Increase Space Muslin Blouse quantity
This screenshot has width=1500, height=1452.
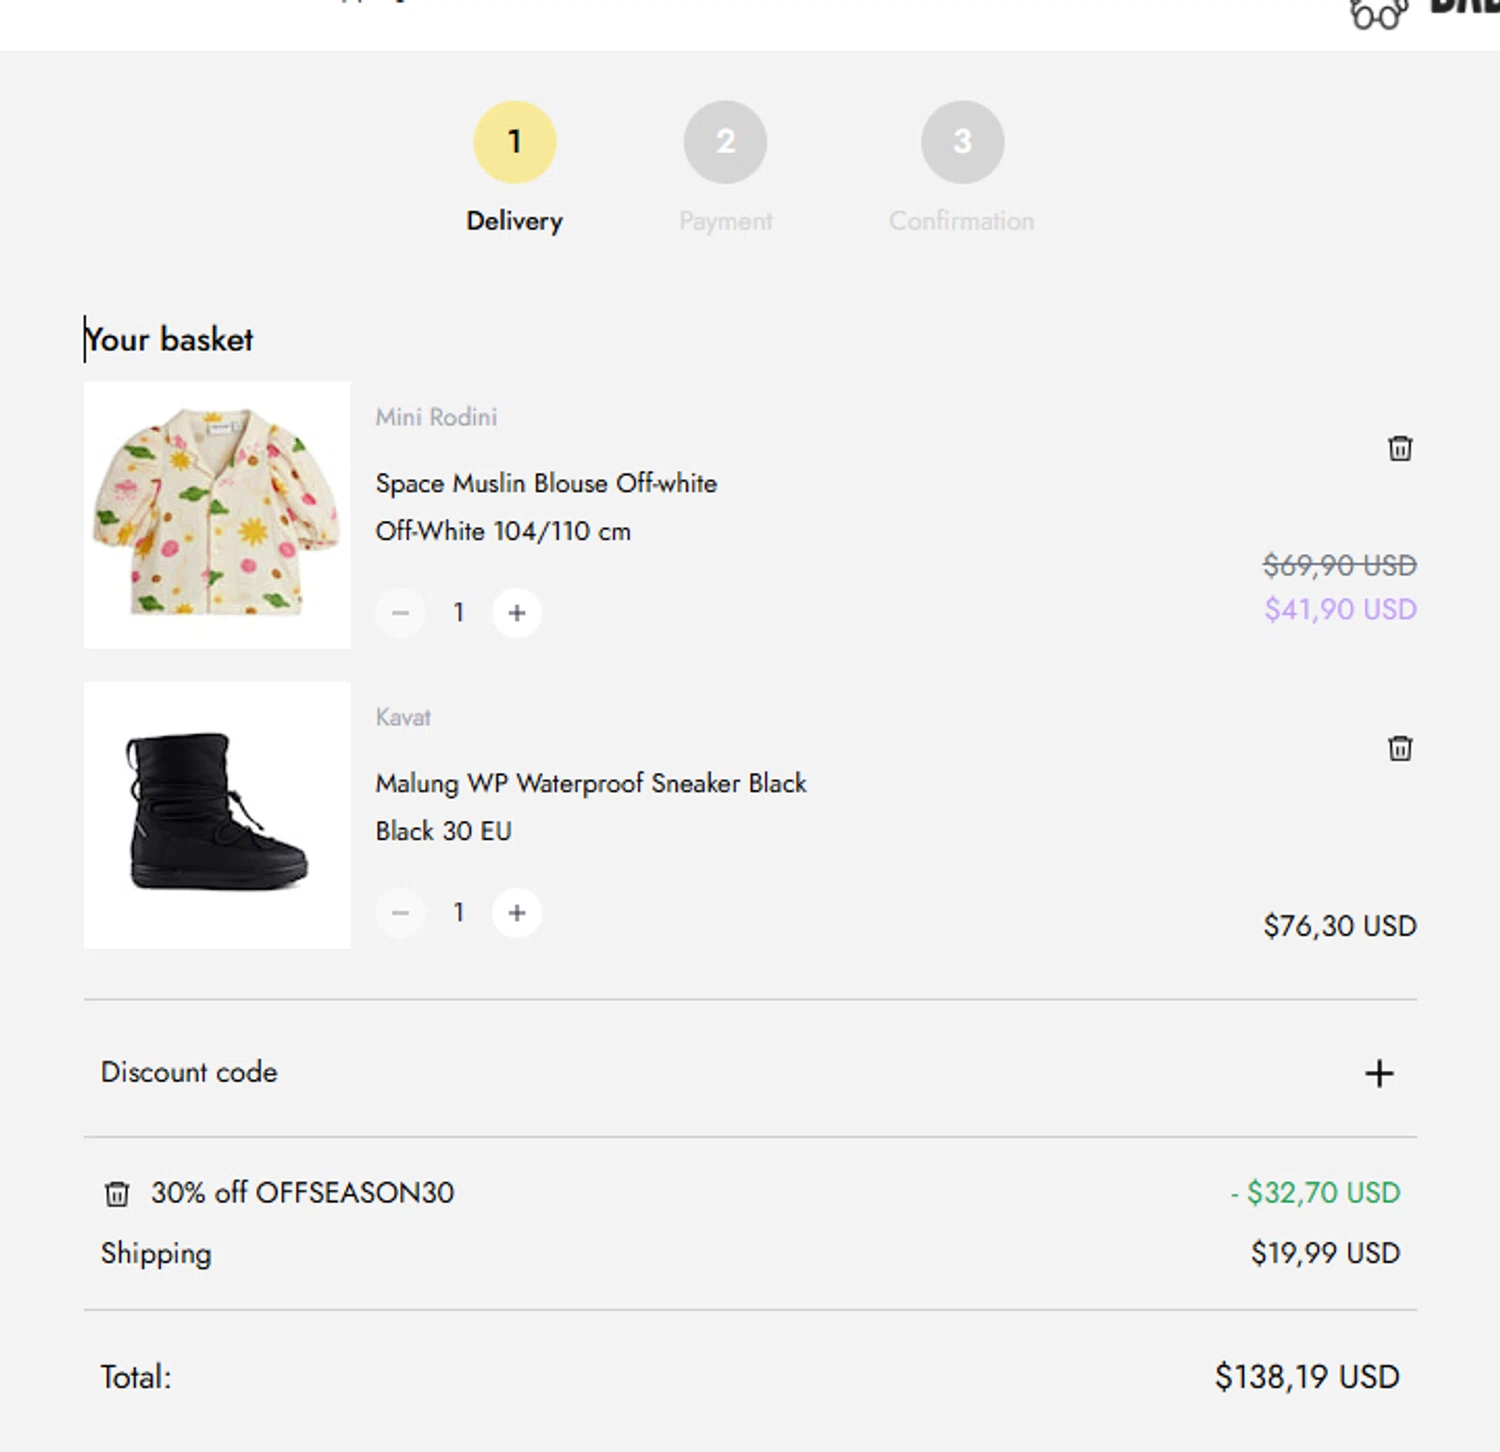[x=517, y=613]
